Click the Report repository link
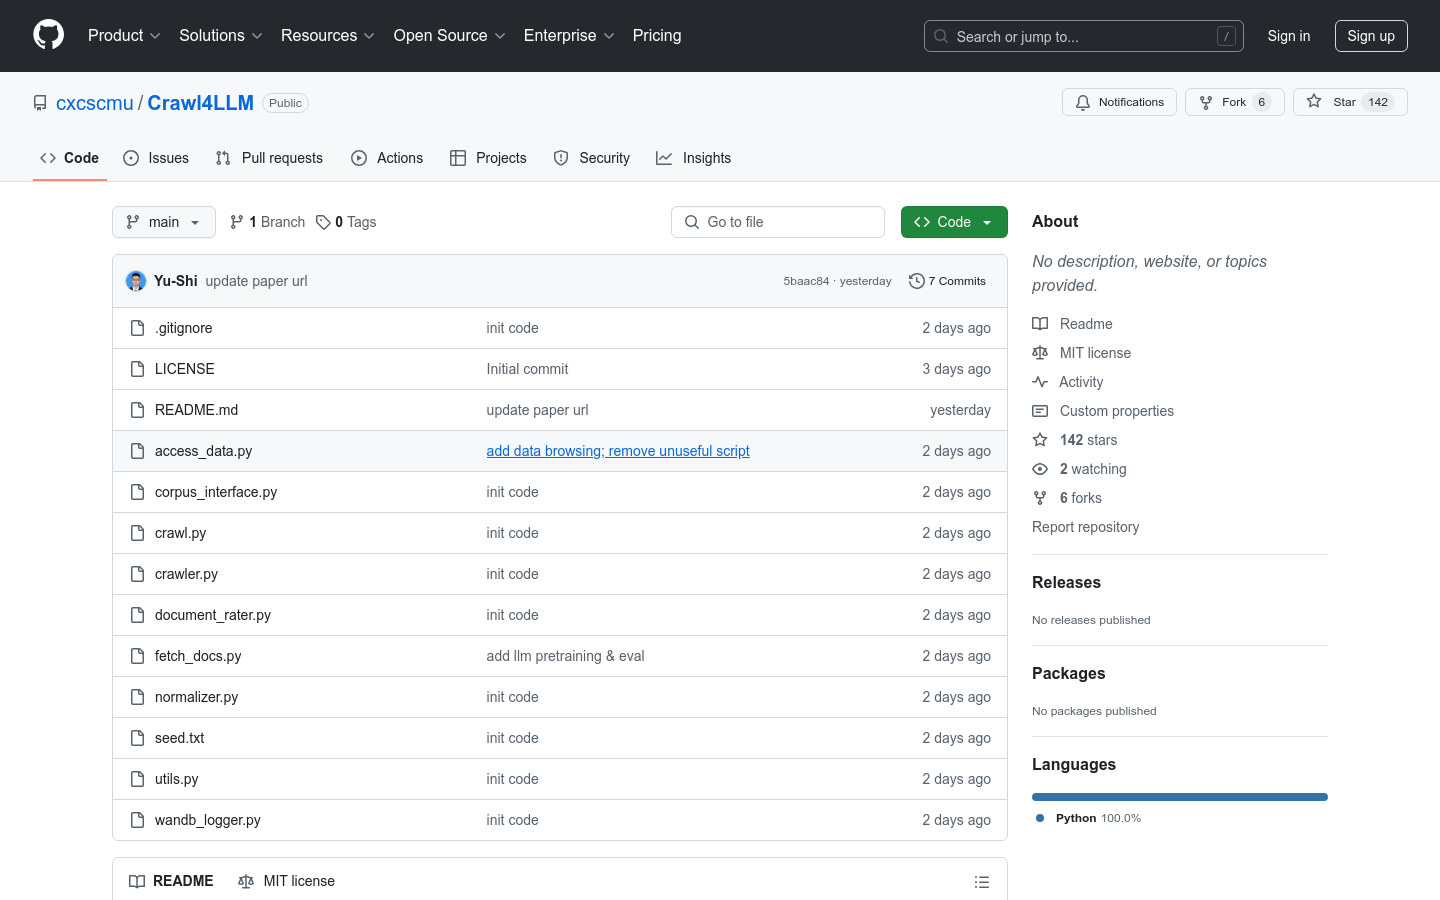This screenshot has width=1440, height=900. point(1085,527)
